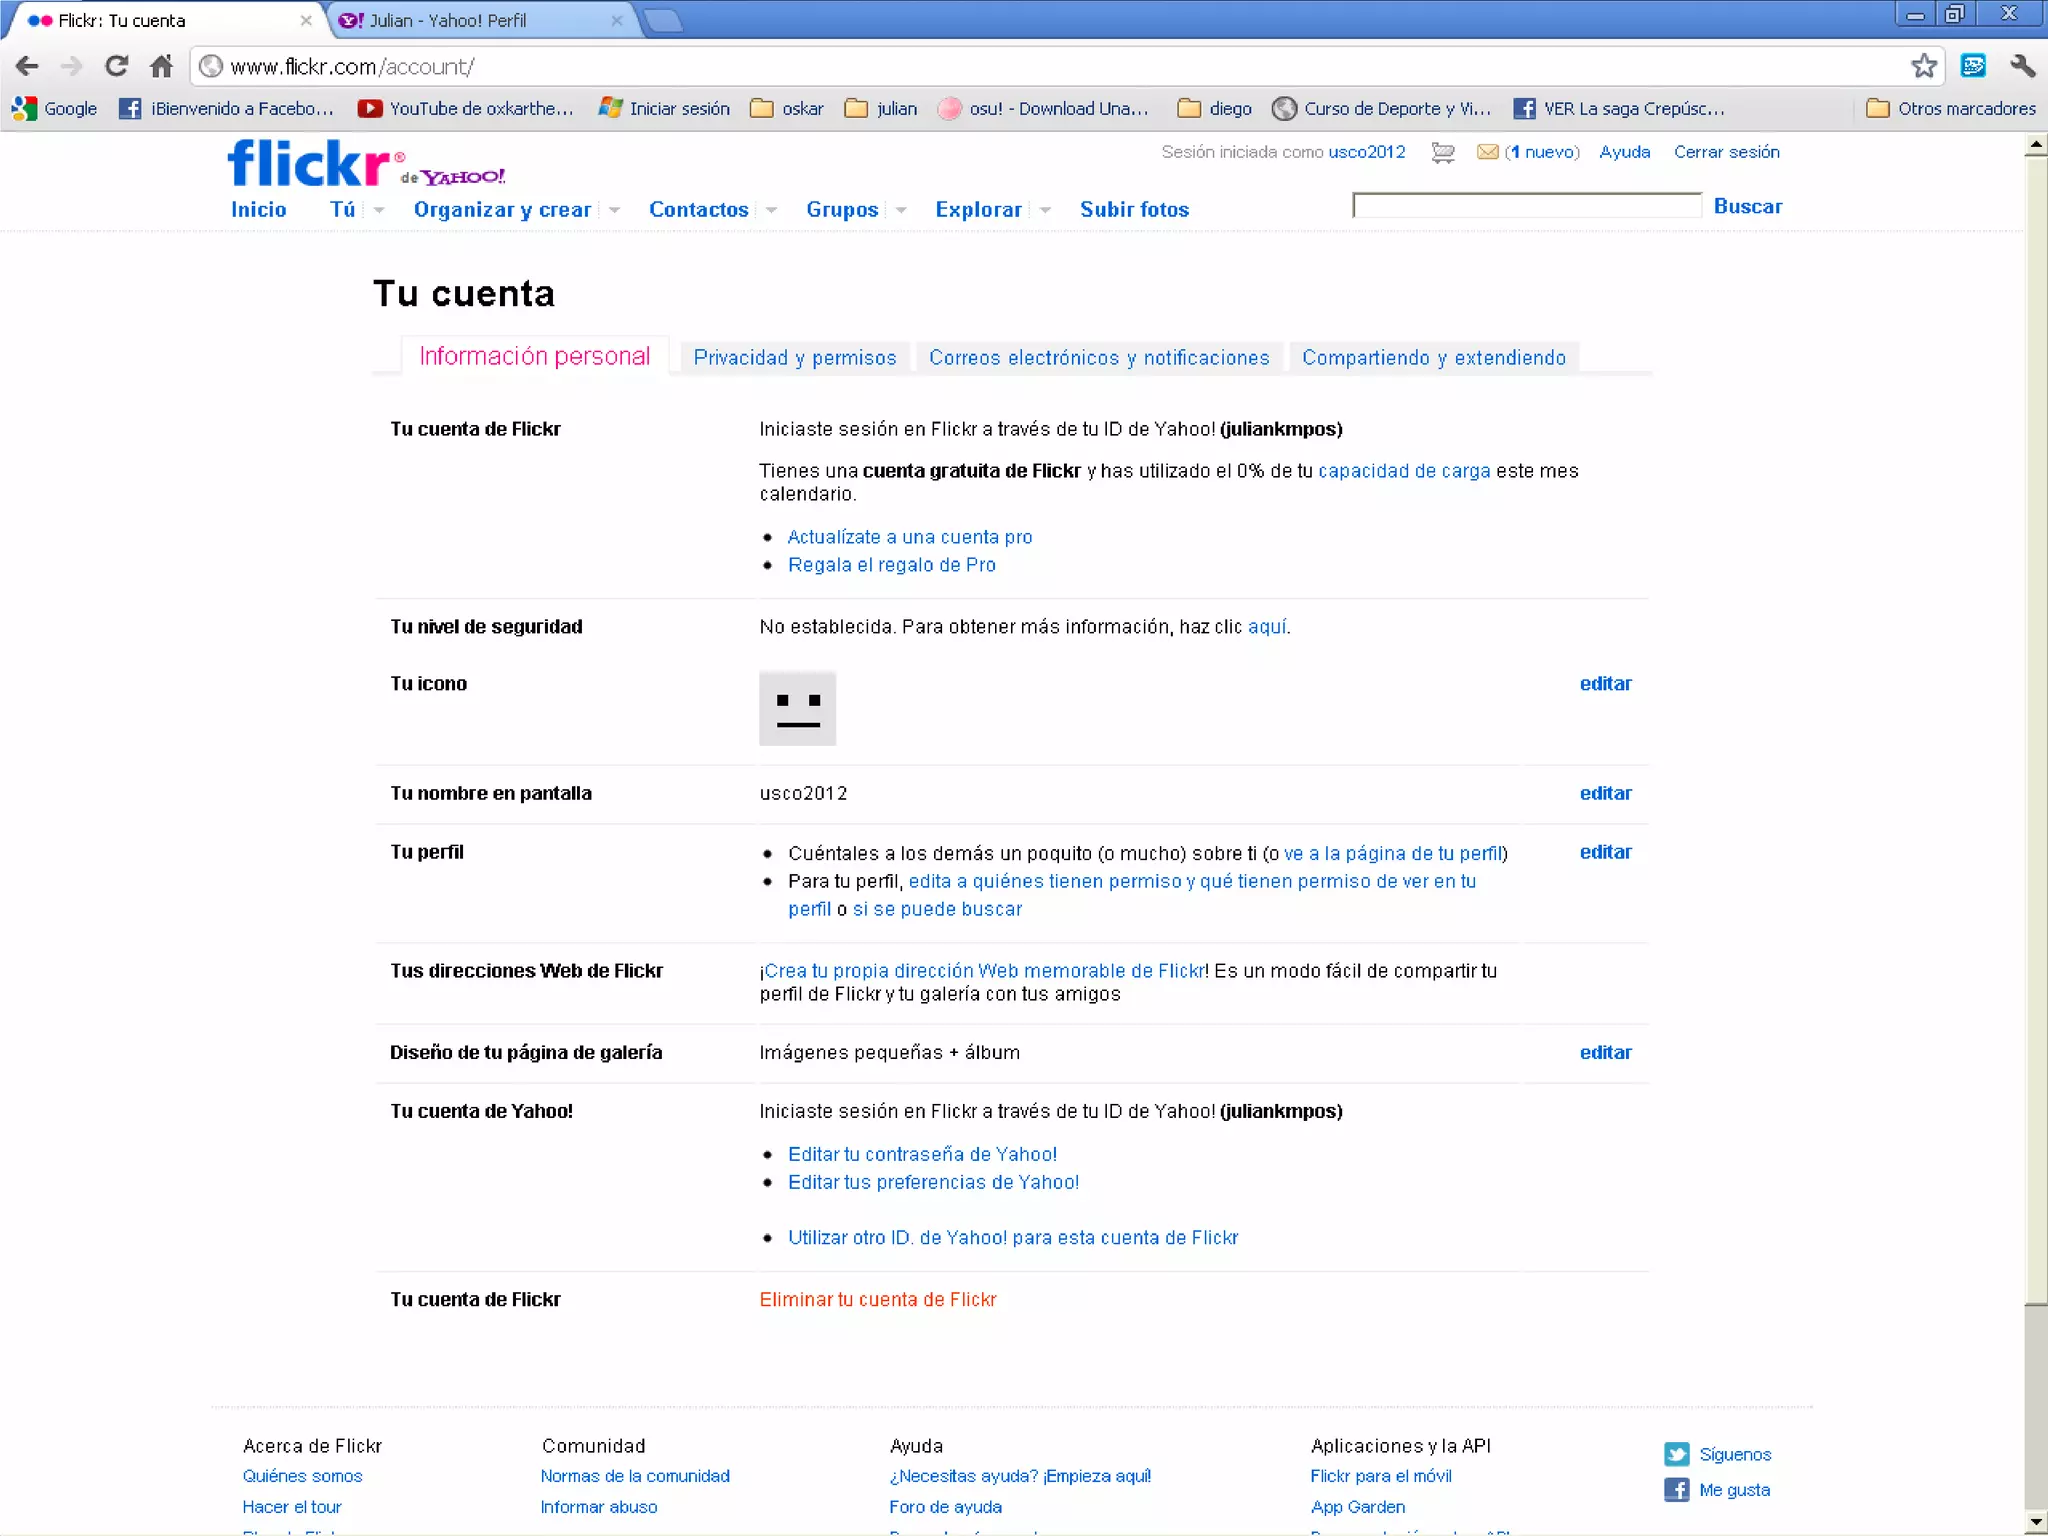The width and height of the screenshot is (2048, 1536).
Task: Click the default buddy icon thumbnail
Action: coord(797,708)
